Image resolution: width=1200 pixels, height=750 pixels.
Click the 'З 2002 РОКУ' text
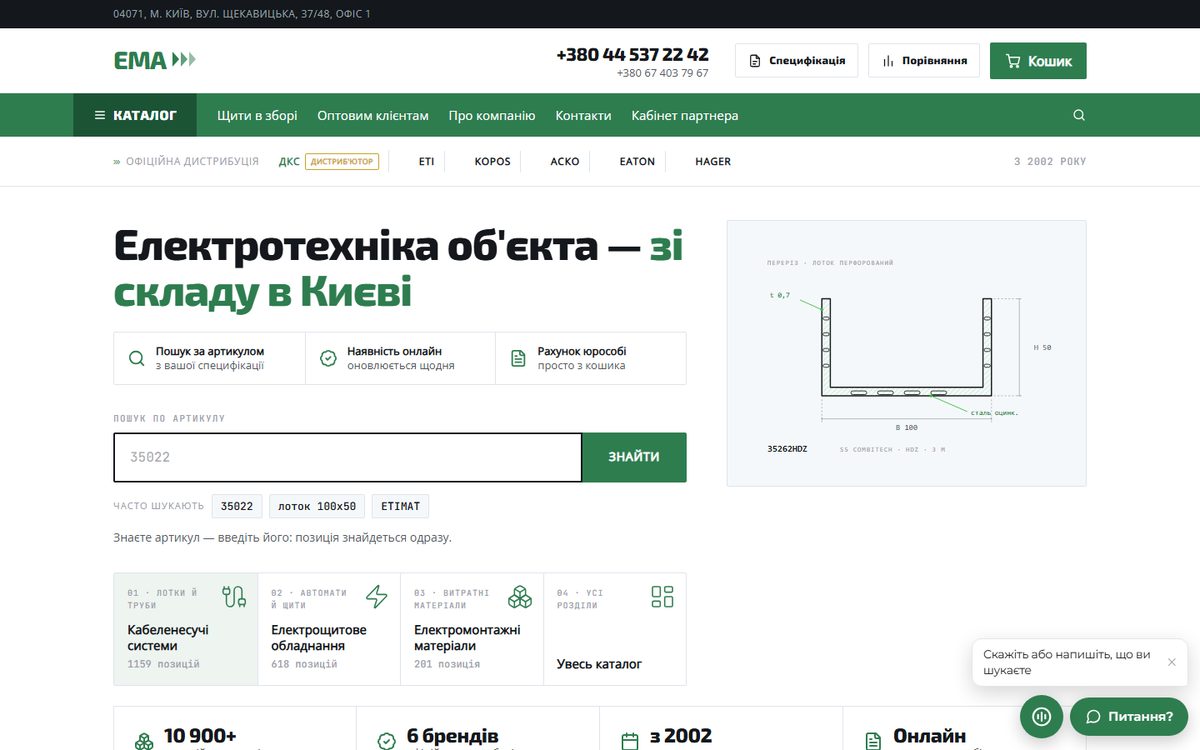tap(1050, 161)
